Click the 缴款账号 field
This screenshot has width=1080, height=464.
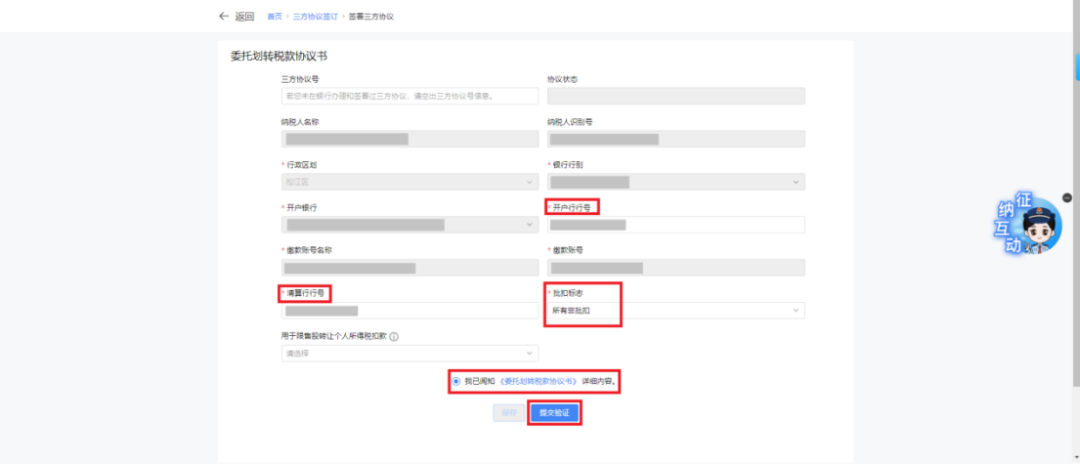676,268
